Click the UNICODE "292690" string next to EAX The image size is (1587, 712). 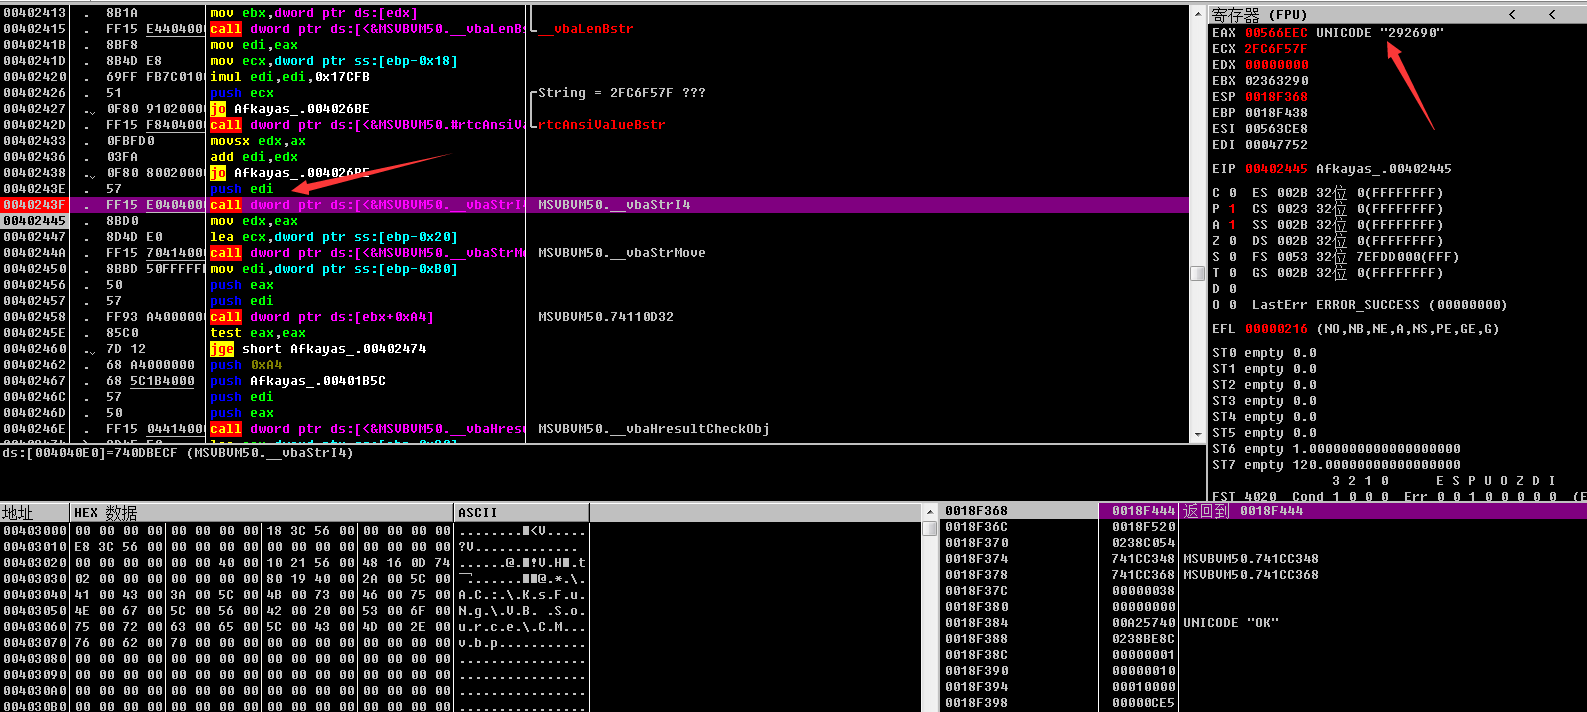click(x=1380, y=33)
